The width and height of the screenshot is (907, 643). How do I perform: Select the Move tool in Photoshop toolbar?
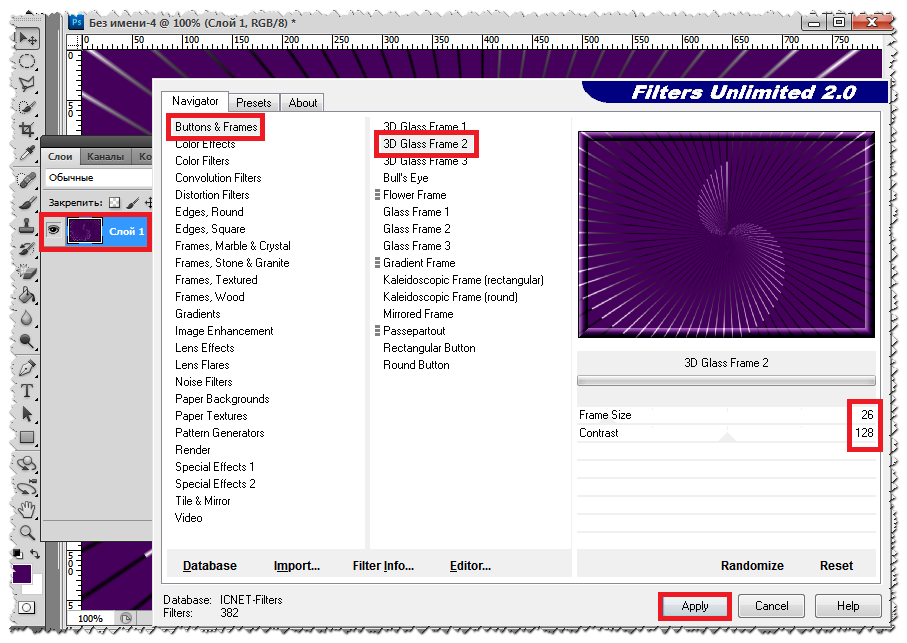tap(27, 39)
